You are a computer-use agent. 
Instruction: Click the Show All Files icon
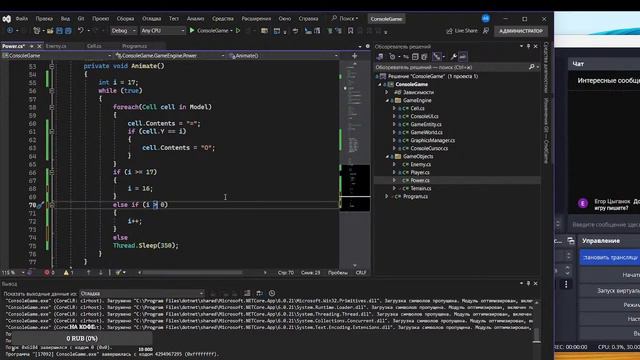(x=424, y=57)
